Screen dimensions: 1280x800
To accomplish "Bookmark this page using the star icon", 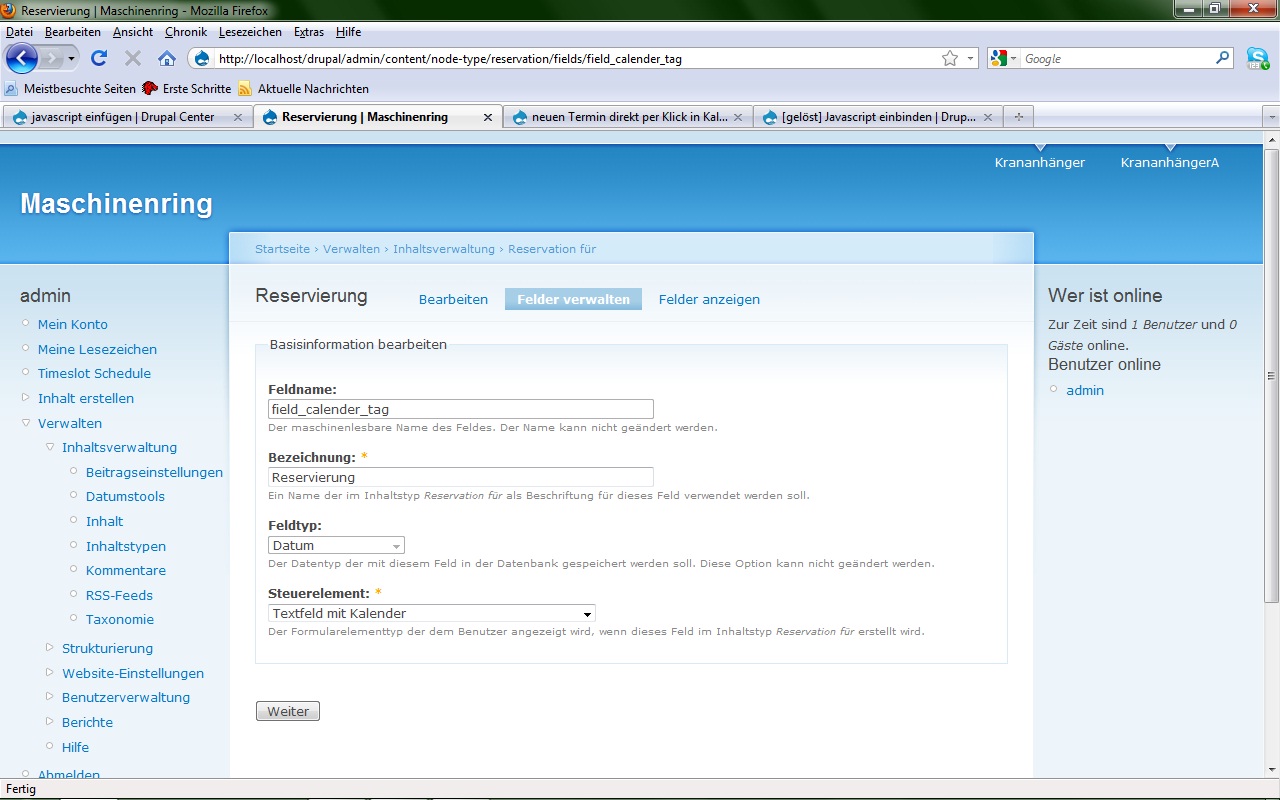I will tap(949, 59).
